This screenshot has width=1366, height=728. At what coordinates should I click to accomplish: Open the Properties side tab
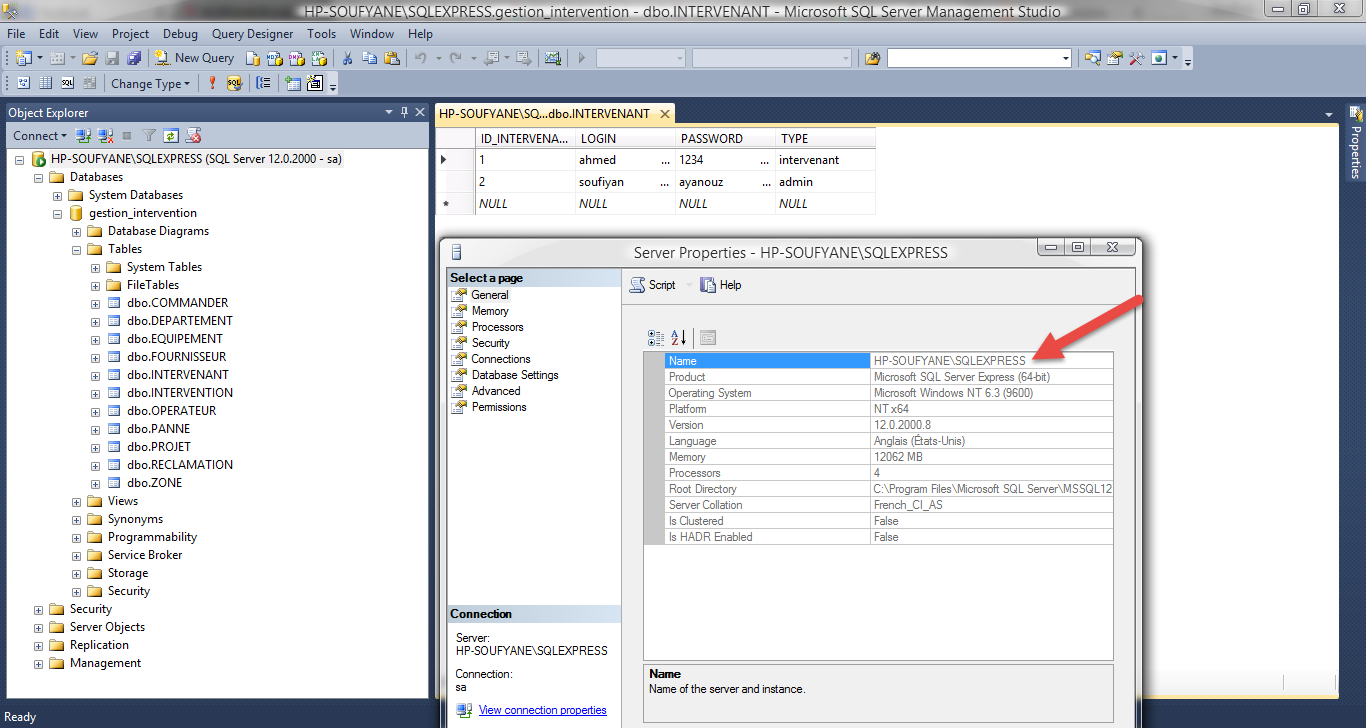1356,143
